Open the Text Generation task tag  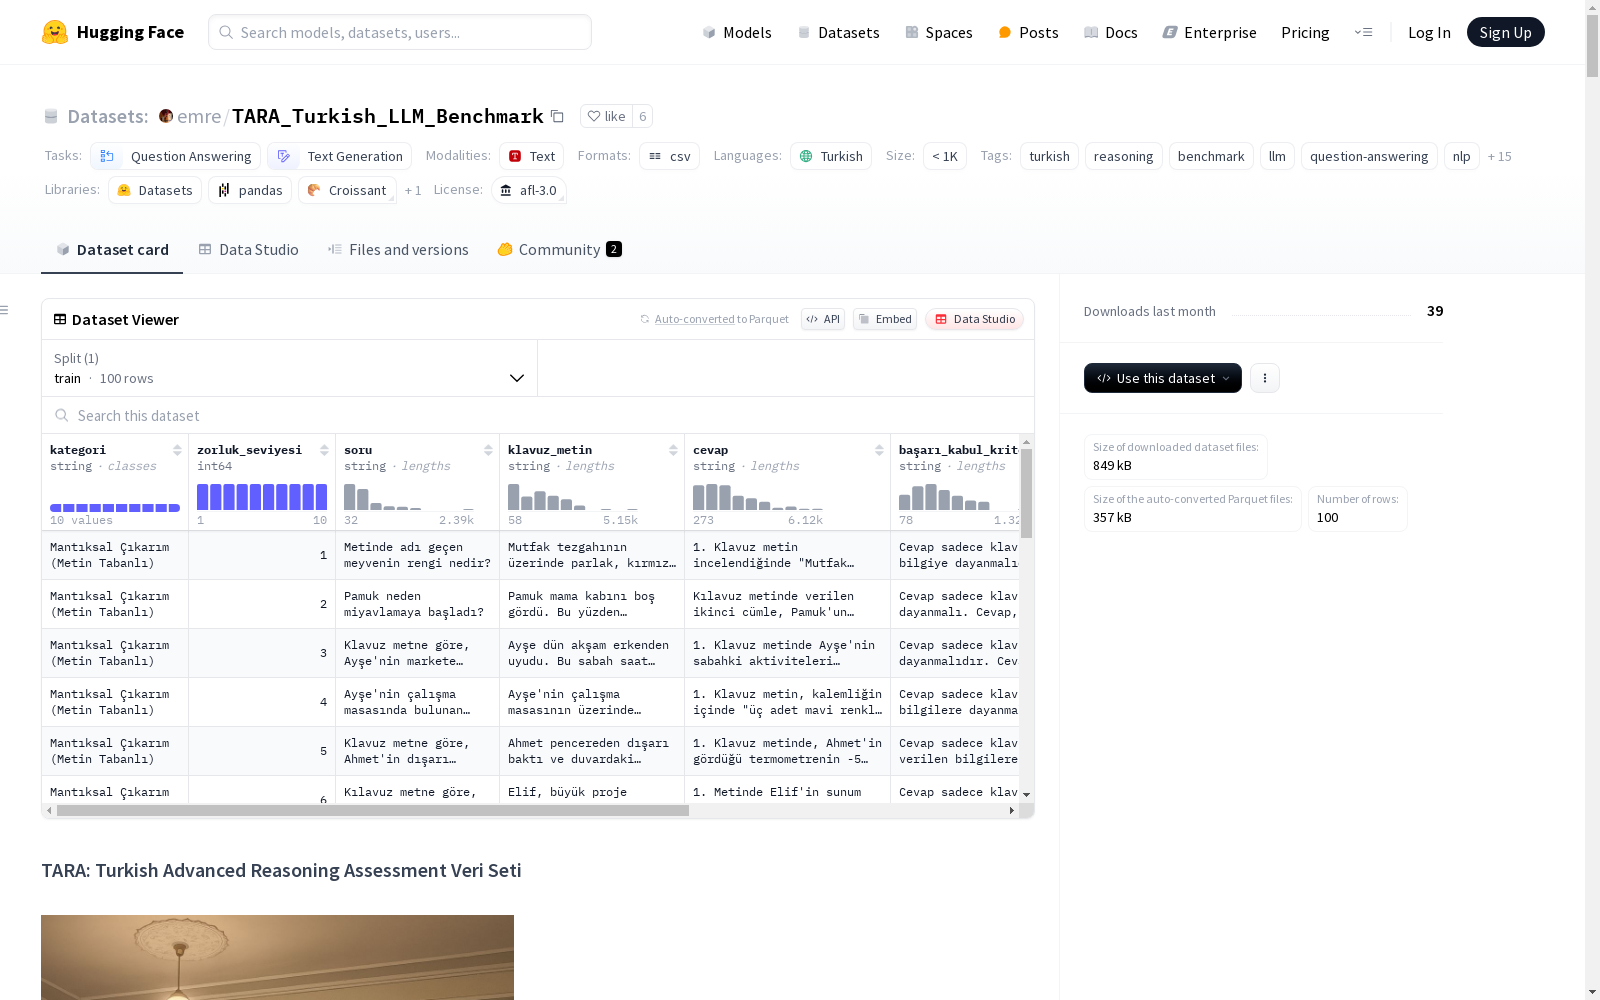coord(340,156)
